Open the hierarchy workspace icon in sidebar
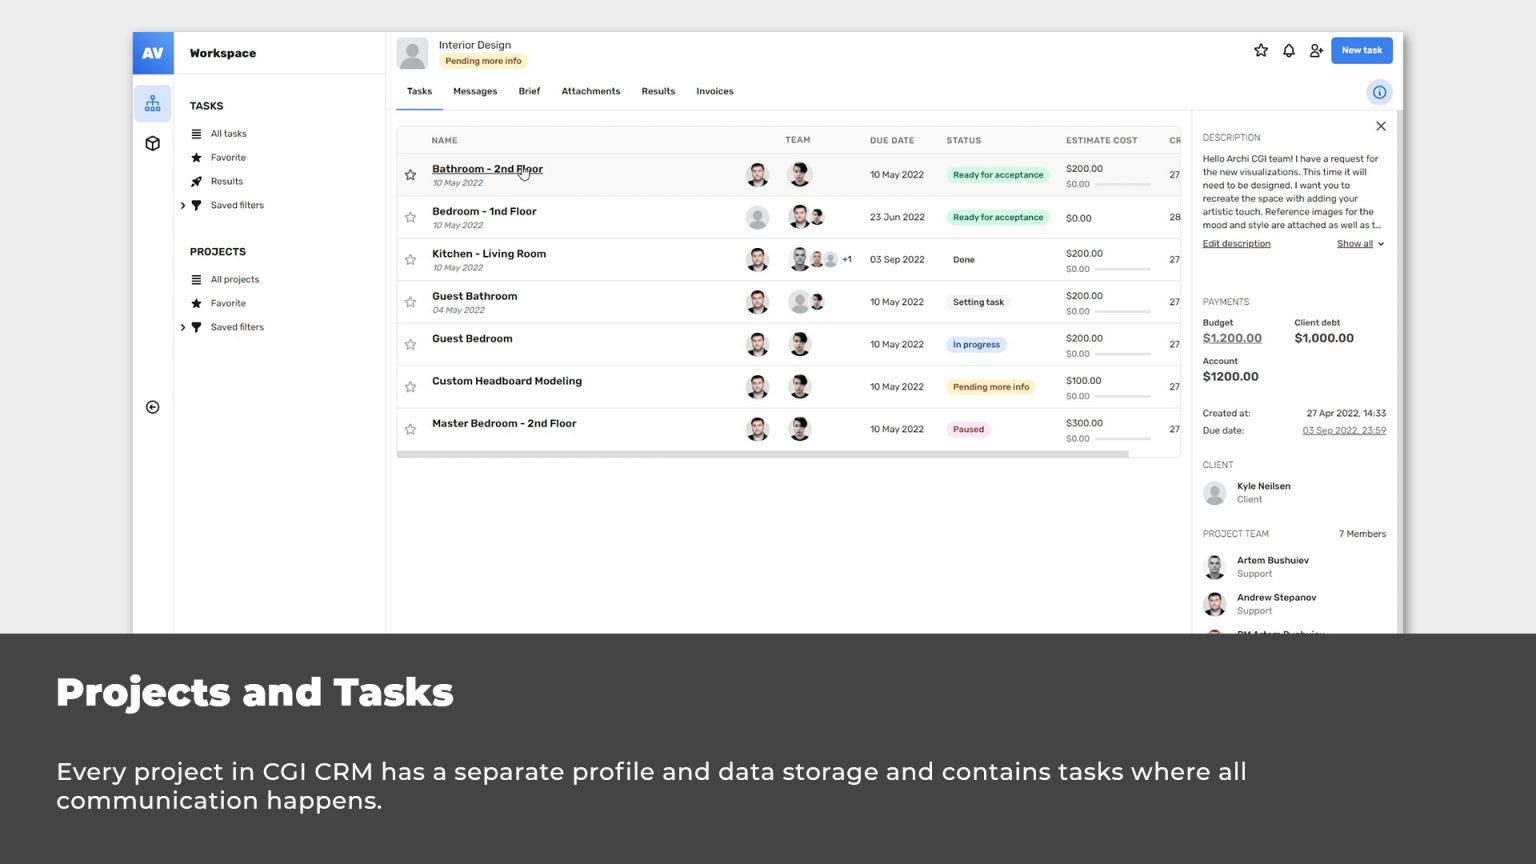This screenshot has width=1536, height=864. pyautogui.click(x=153, y=103)
